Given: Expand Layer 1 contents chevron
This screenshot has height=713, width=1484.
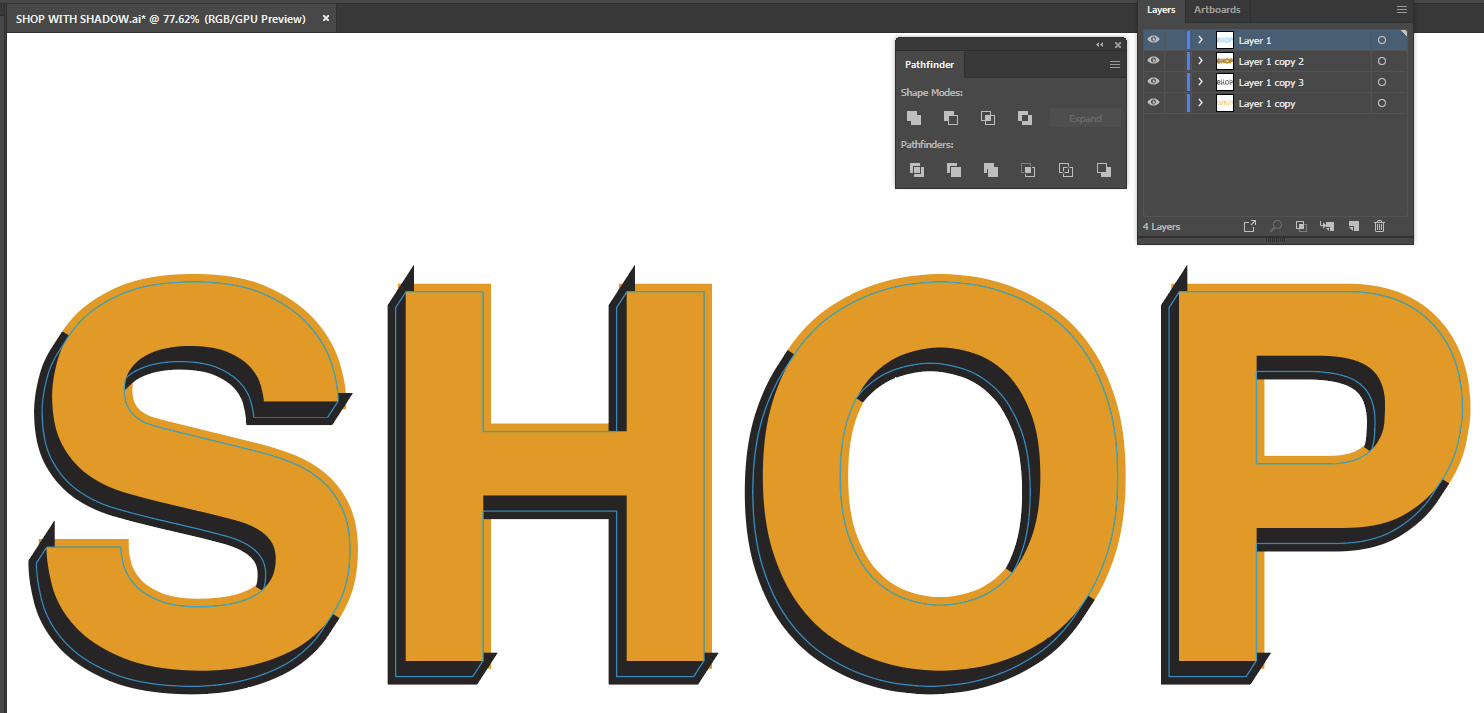Looking at the screenshot, I should (1200, 40).
